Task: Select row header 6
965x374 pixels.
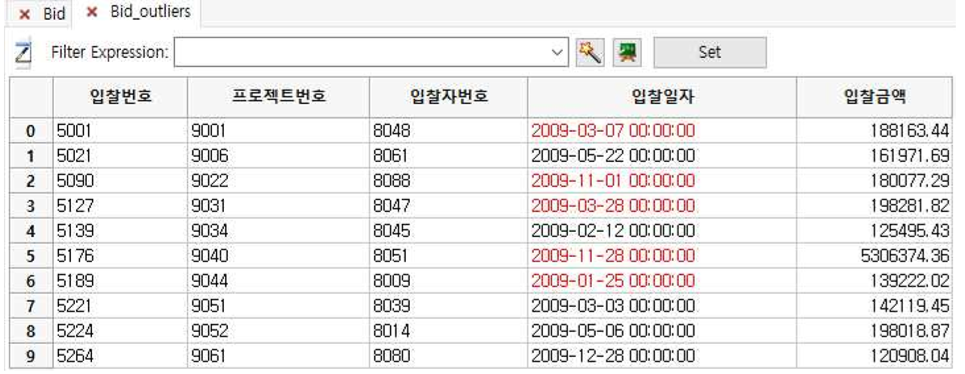Action: point(31,281)
